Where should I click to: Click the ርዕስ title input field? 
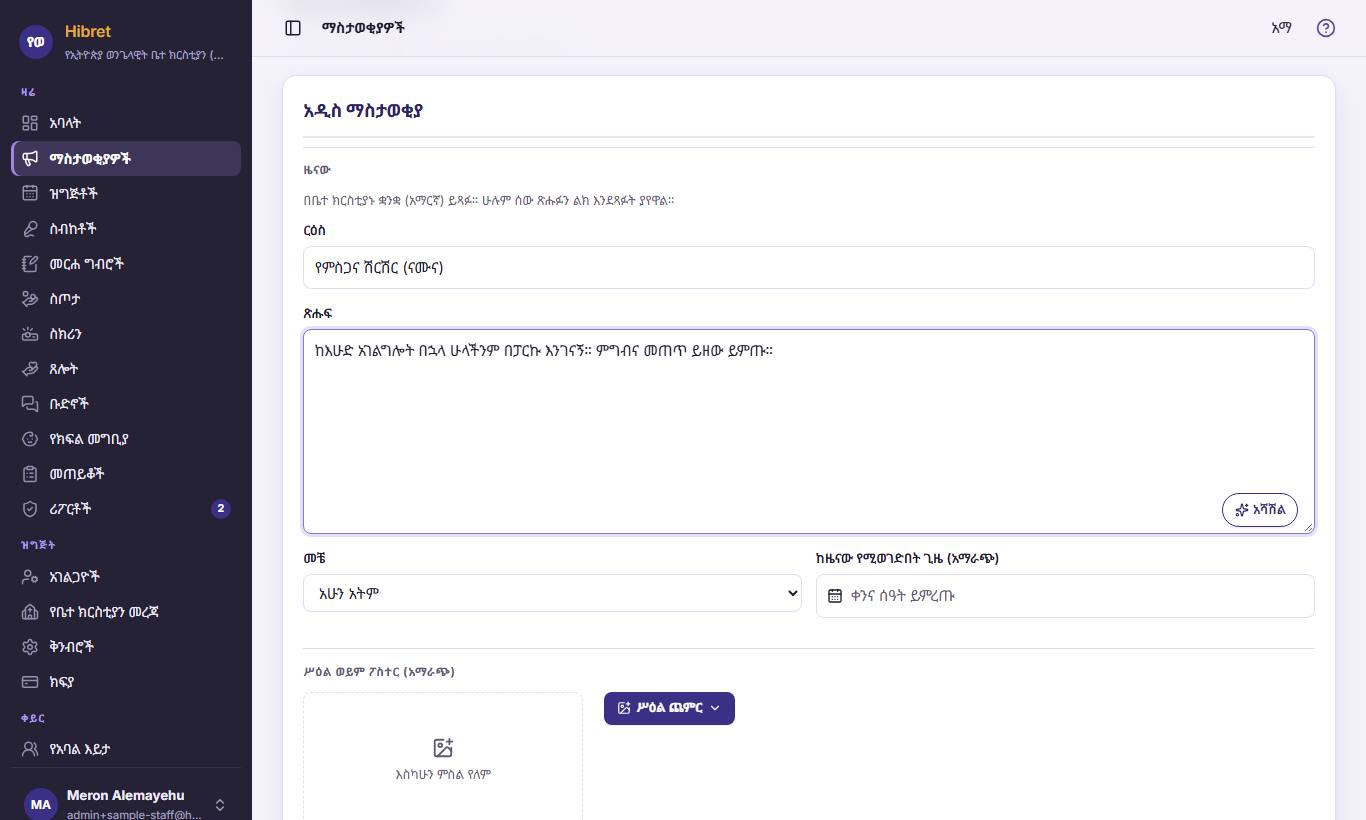(808, 268)
